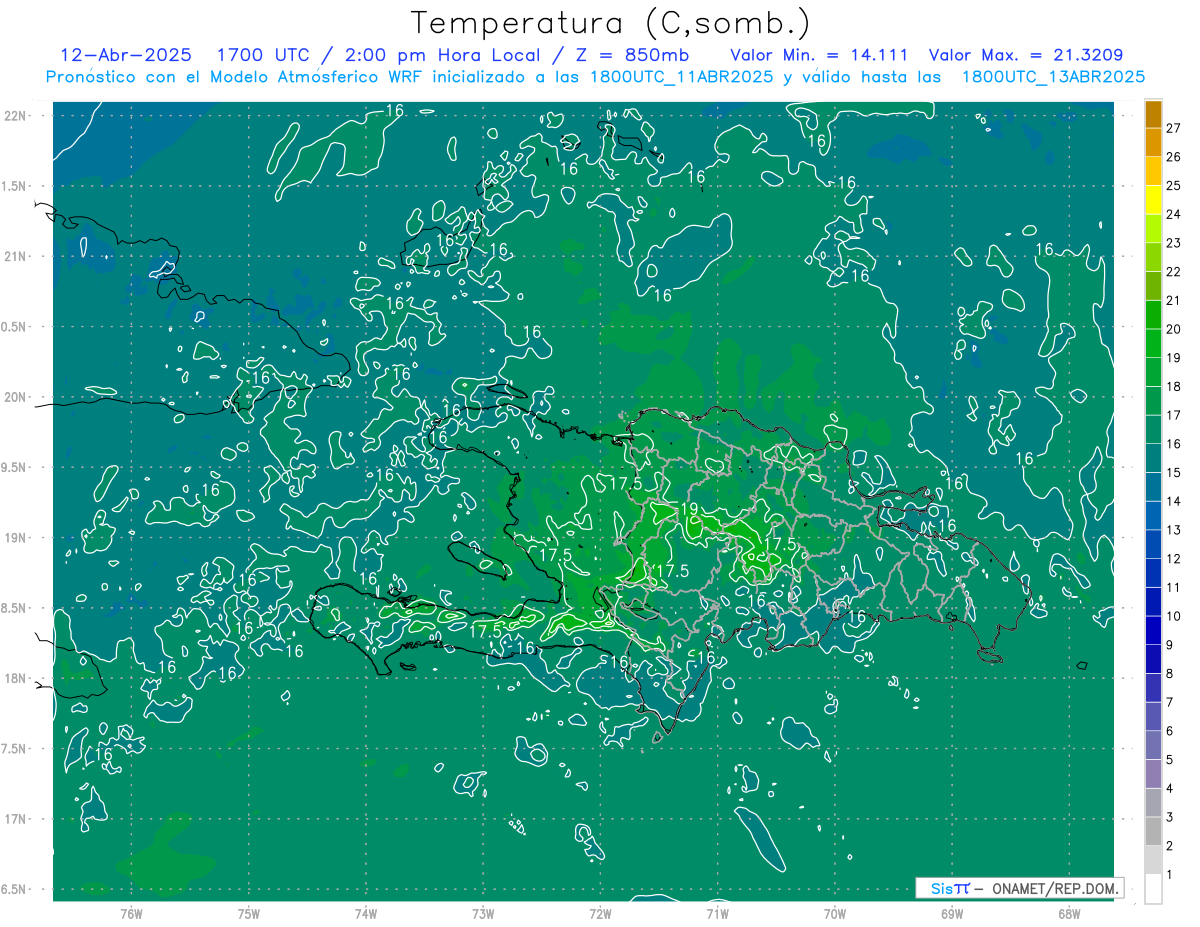Click the "70W" longitude label
Viewport: 1200px width, 927px height.
pos(835,913)
